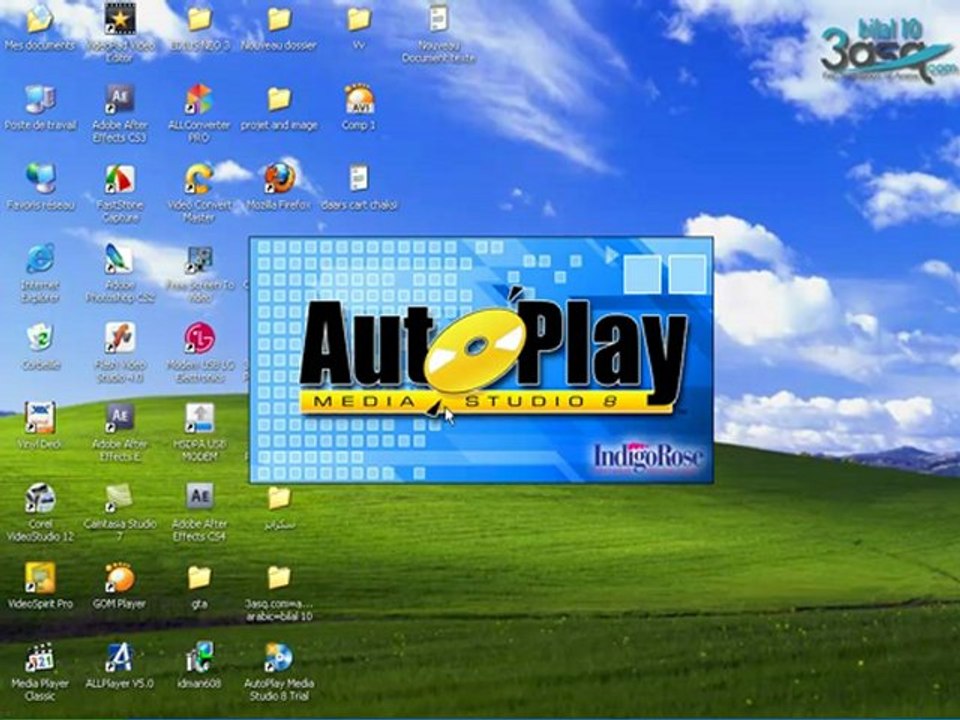The width and height of the screenshot is (960, 720).
Task: Open the gta folder
Action: point(199,577)
